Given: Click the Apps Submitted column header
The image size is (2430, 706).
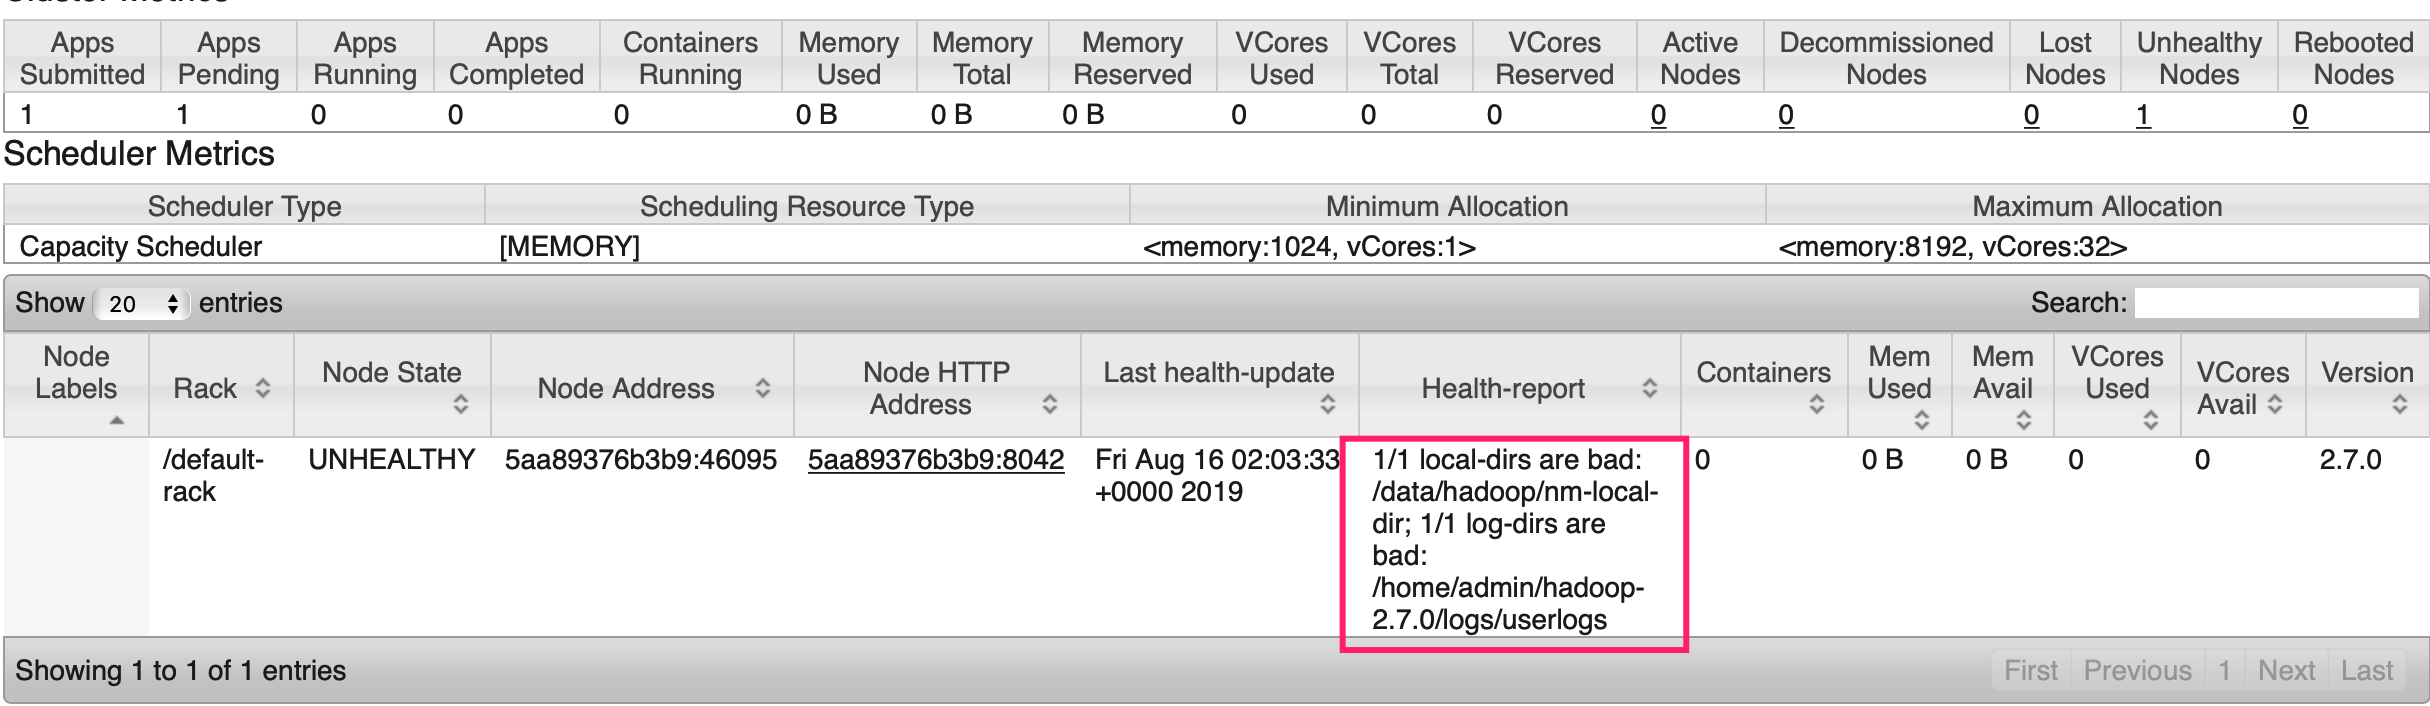Looking at the screenshot, I should pyautogui.click(x=83, y=58).
